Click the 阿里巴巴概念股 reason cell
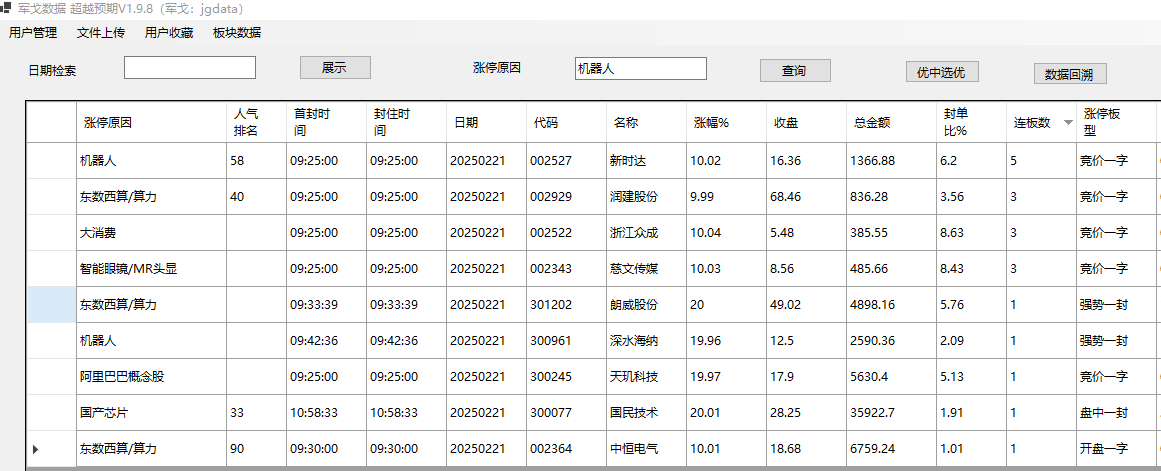Screen dimensions: 1161x471 pos(151,376)
